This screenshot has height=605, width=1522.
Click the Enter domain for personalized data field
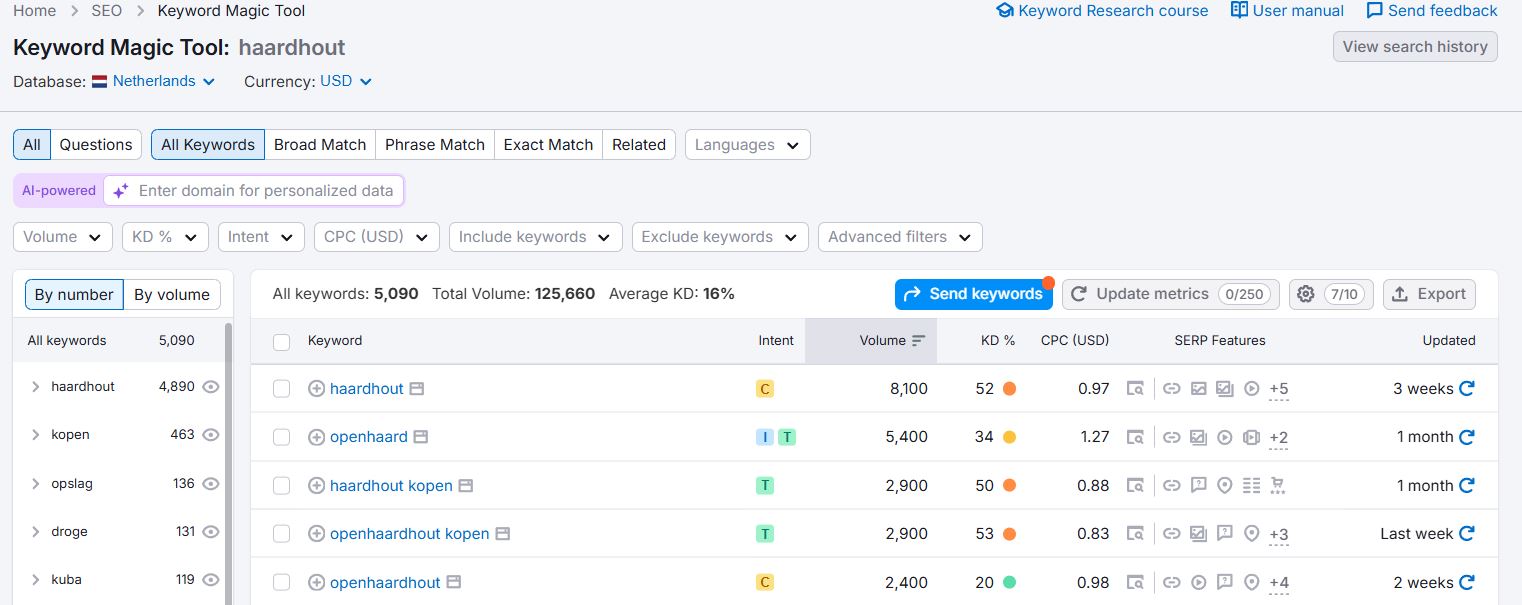click(265, 190)
